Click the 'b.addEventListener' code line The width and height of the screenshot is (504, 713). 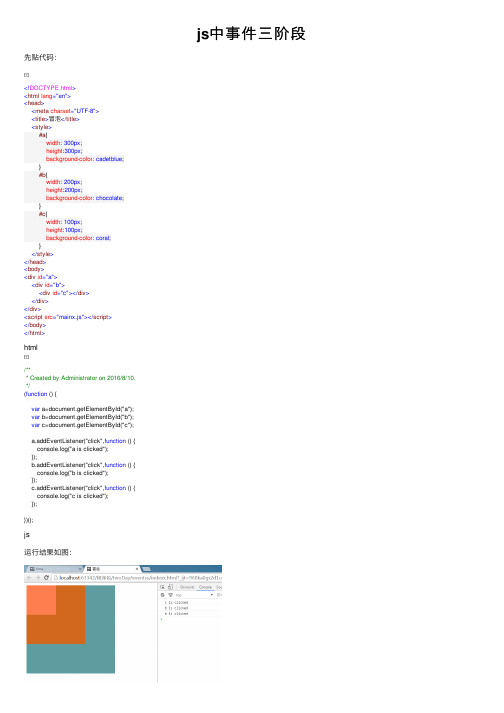(x=83, y=465)
